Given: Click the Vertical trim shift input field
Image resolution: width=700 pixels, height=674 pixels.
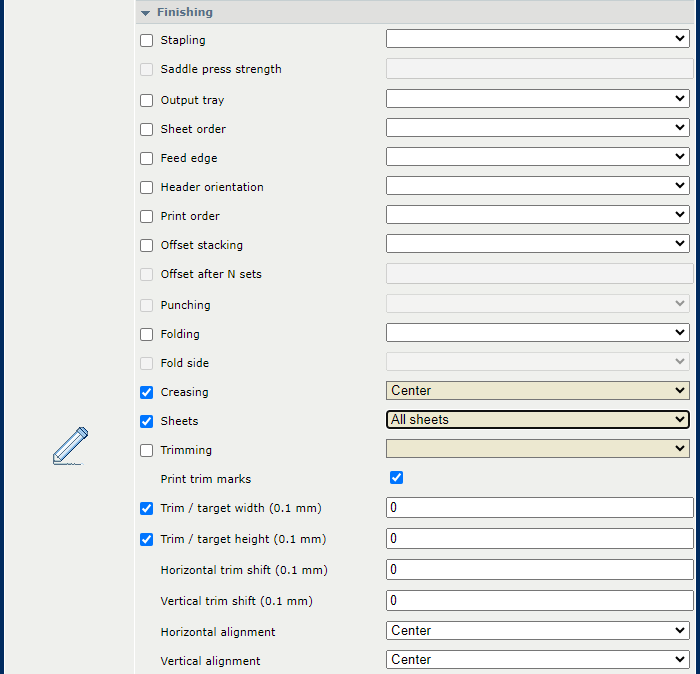Looking at the screenshot, I should [539, 601].
